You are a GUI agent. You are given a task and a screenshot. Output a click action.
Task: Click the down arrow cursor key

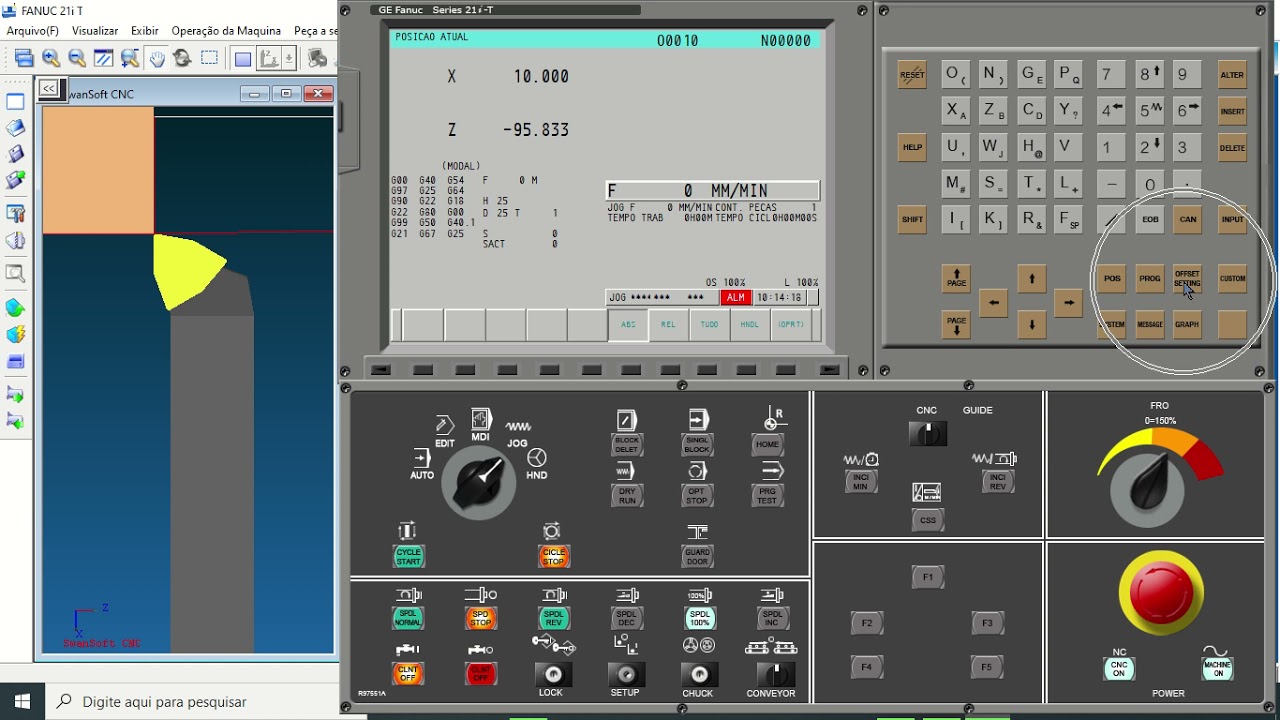pyautogui.click(x=1031, y=324)
